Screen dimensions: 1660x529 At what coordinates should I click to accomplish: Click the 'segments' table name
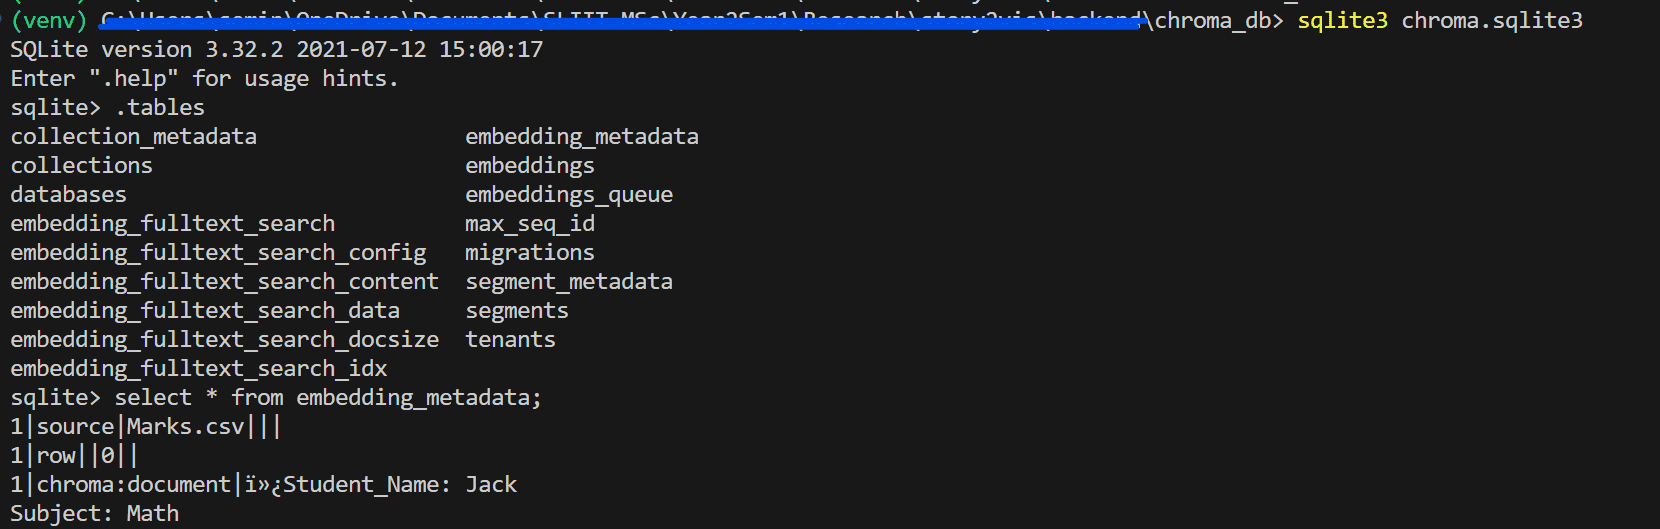516,311
